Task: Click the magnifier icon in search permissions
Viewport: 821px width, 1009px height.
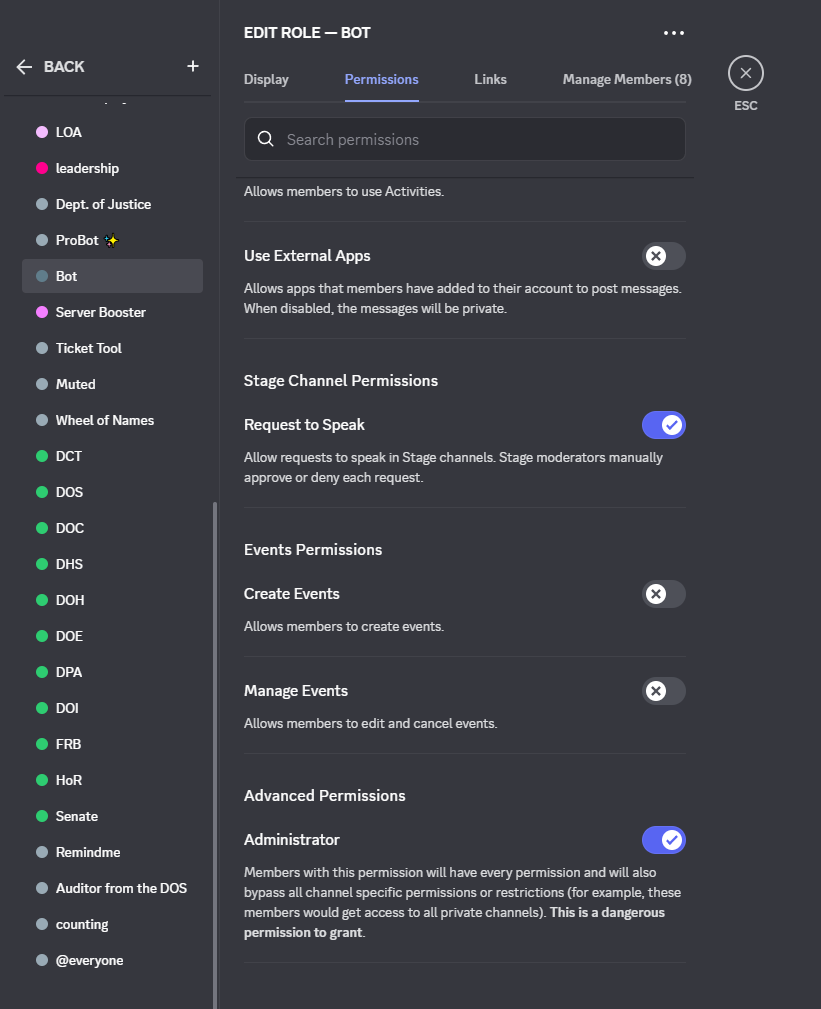Action: coord(266,139)
